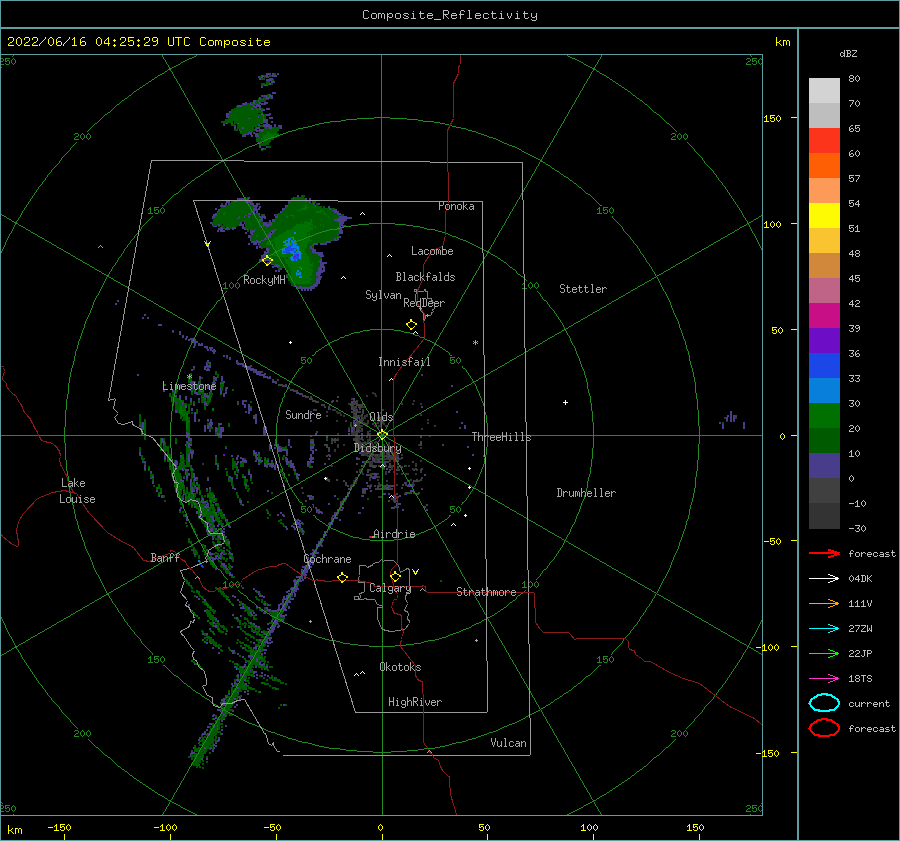Click the orange 111V arrow icon
Image resolution: width=900 pixels, height=841 pixels.
(x=824, y=603)
